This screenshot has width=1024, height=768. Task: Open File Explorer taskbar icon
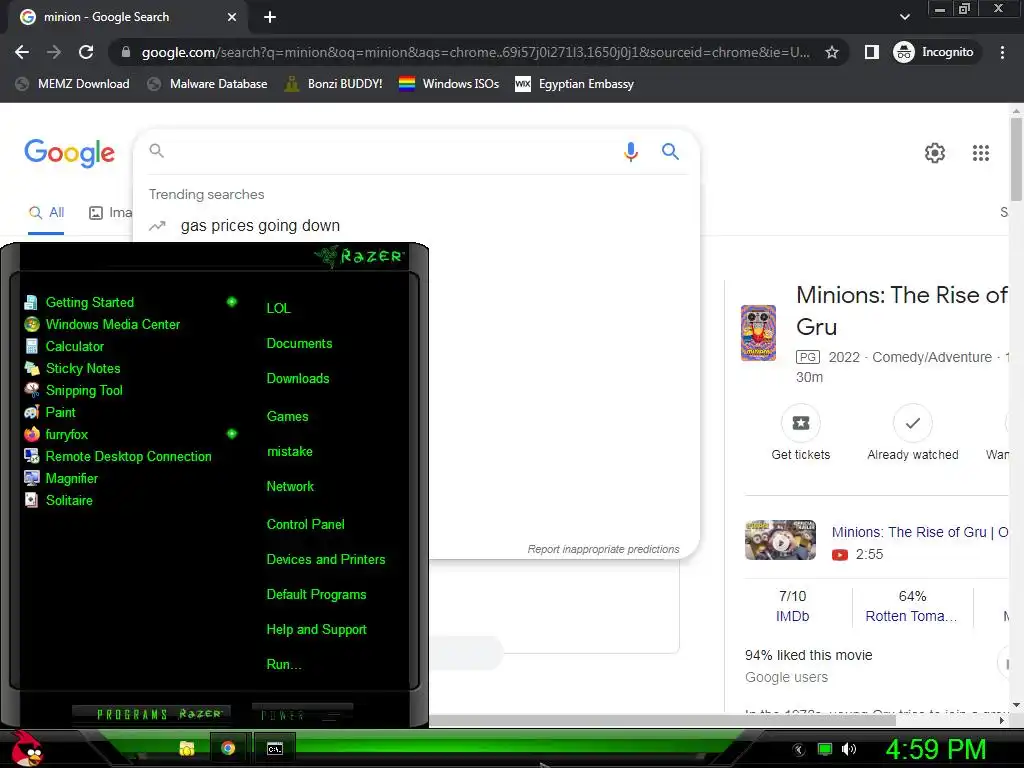(x=187, y=748)
